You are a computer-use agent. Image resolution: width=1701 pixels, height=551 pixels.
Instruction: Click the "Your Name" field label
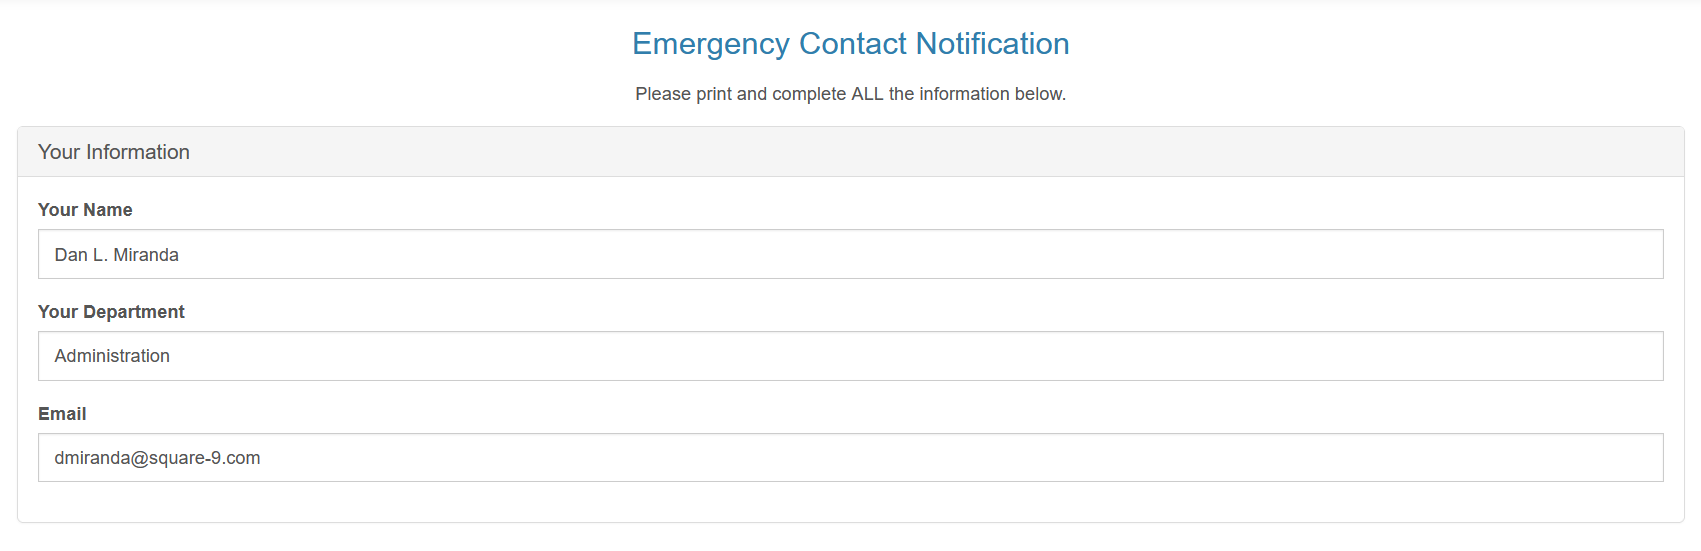[85, 210]
